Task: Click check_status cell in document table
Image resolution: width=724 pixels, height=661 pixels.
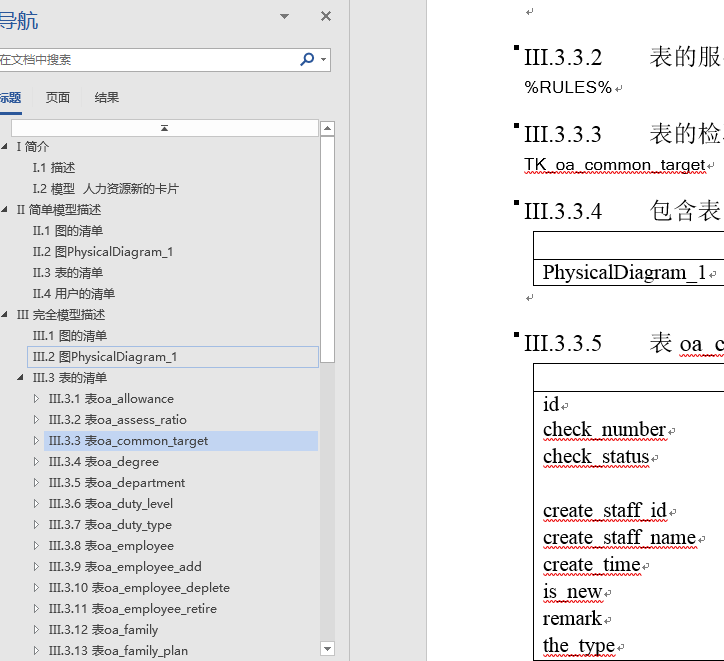Action: pyautogui.click(x=596, y=457)
